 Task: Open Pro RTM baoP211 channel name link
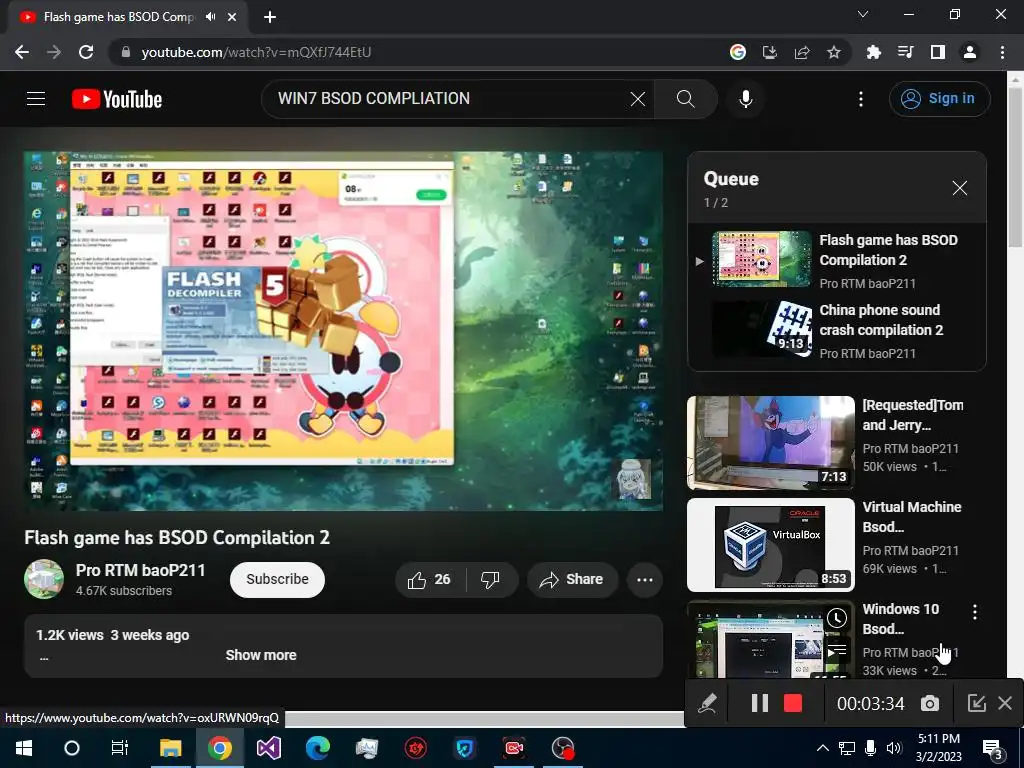coord(140,570)
